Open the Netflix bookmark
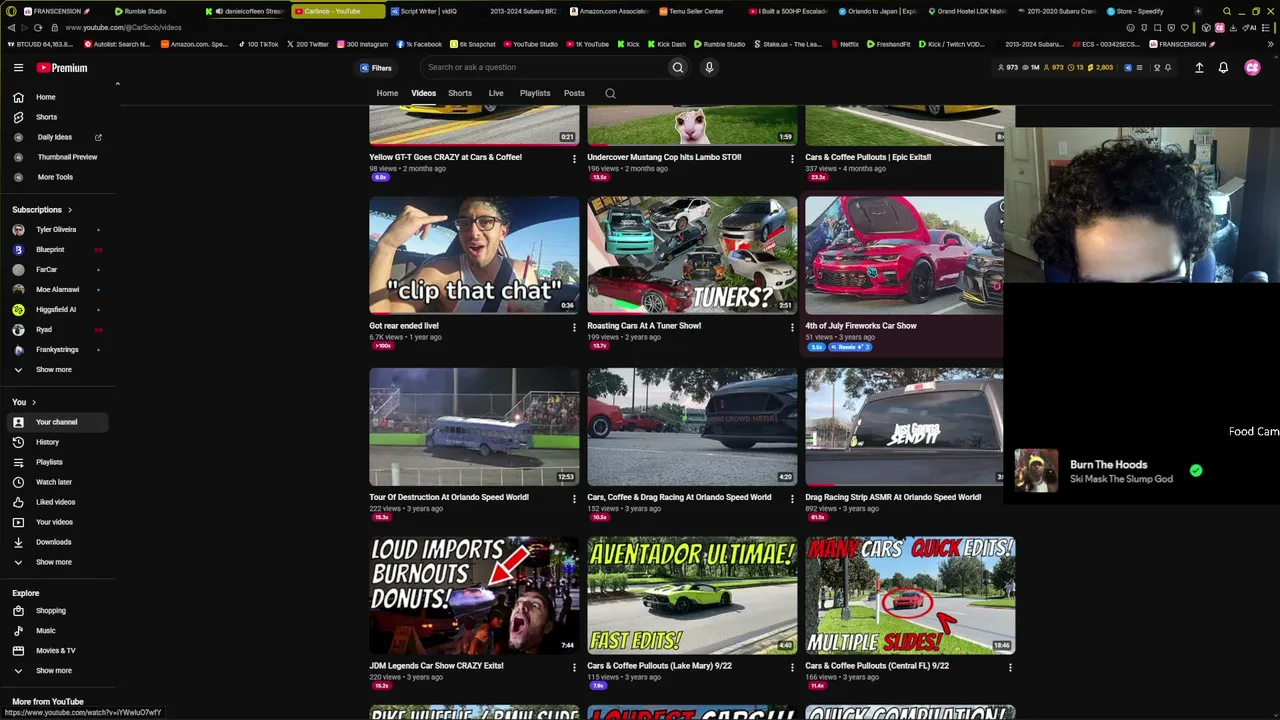The image size is (1280, 720). [x=845, y=44]
